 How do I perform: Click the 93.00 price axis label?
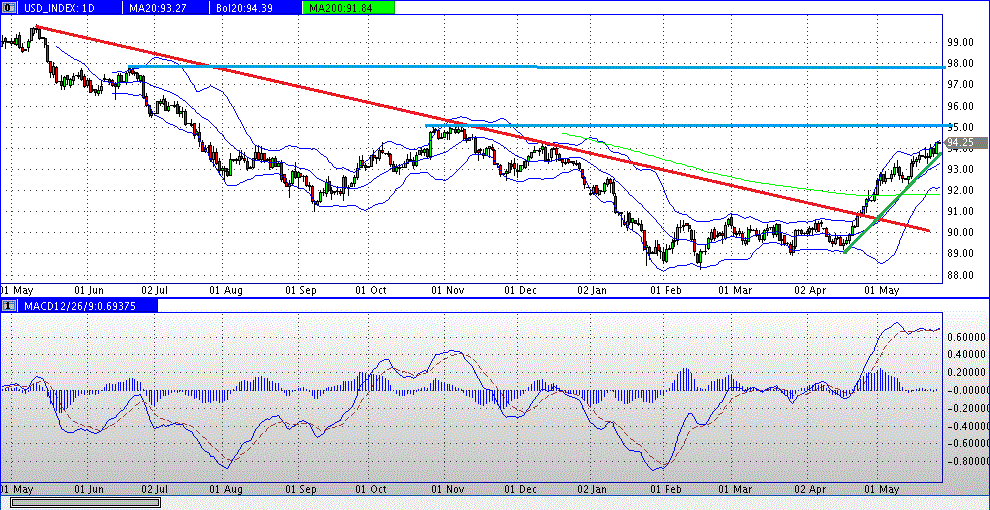[960, 169]
